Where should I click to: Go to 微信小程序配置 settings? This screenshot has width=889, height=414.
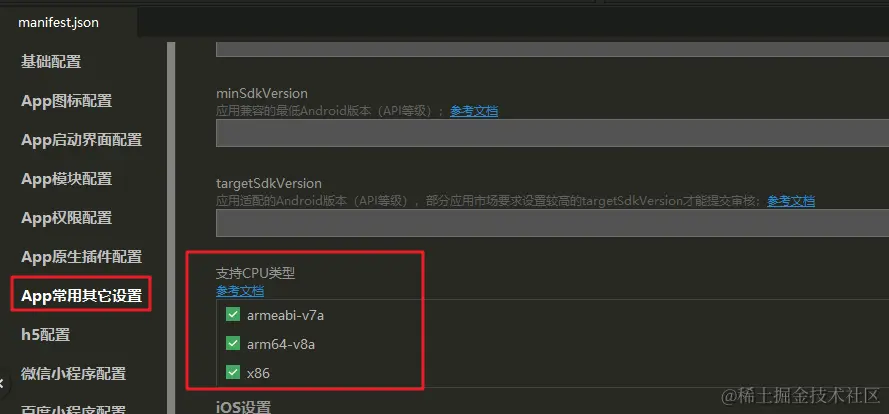[x=74, y=374]
